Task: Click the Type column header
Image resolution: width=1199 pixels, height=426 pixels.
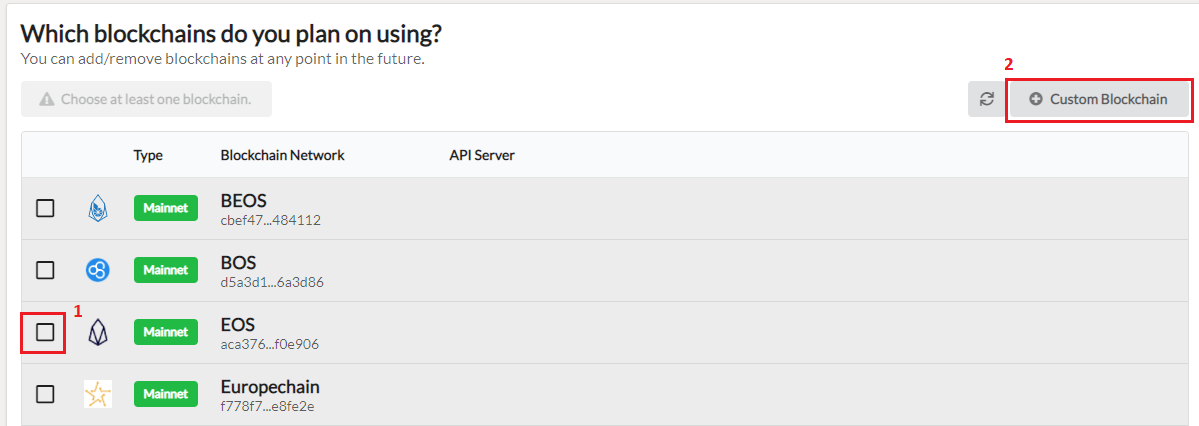Action: click(148, 155)
